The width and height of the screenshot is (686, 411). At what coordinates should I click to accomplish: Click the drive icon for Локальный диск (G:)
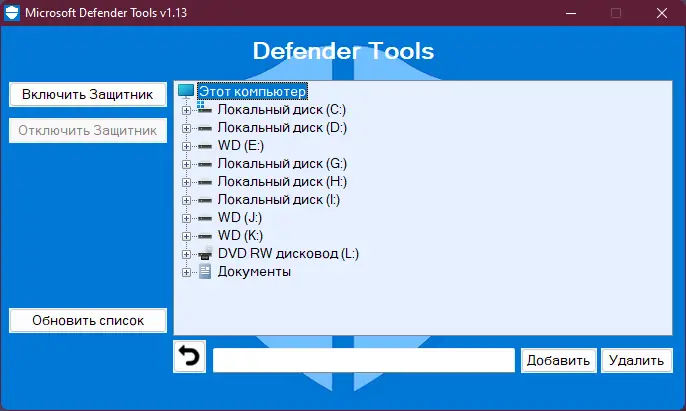pyautogui.click(x=204, y=164)
